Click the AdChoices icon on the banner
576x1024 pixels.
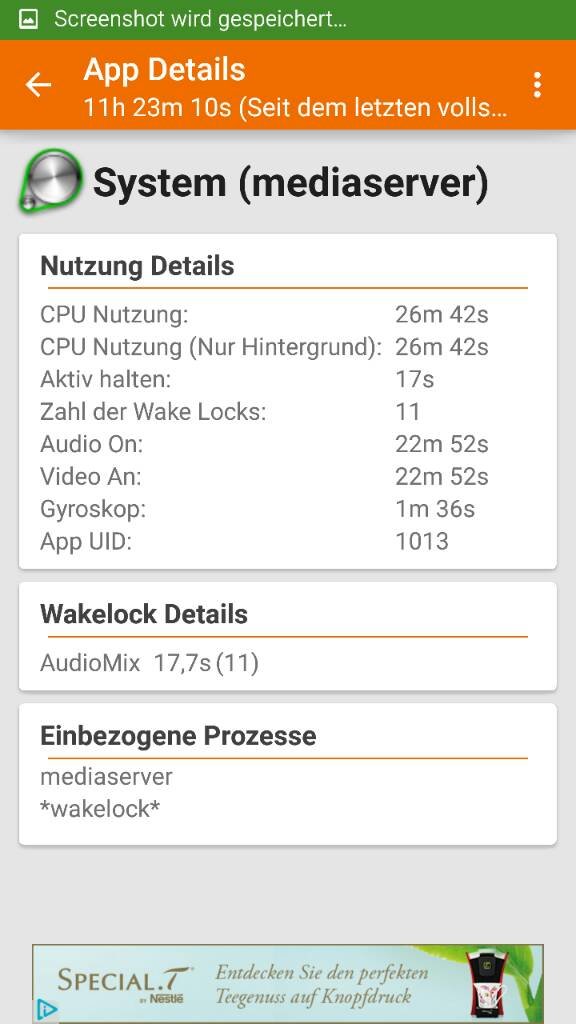45,1010
